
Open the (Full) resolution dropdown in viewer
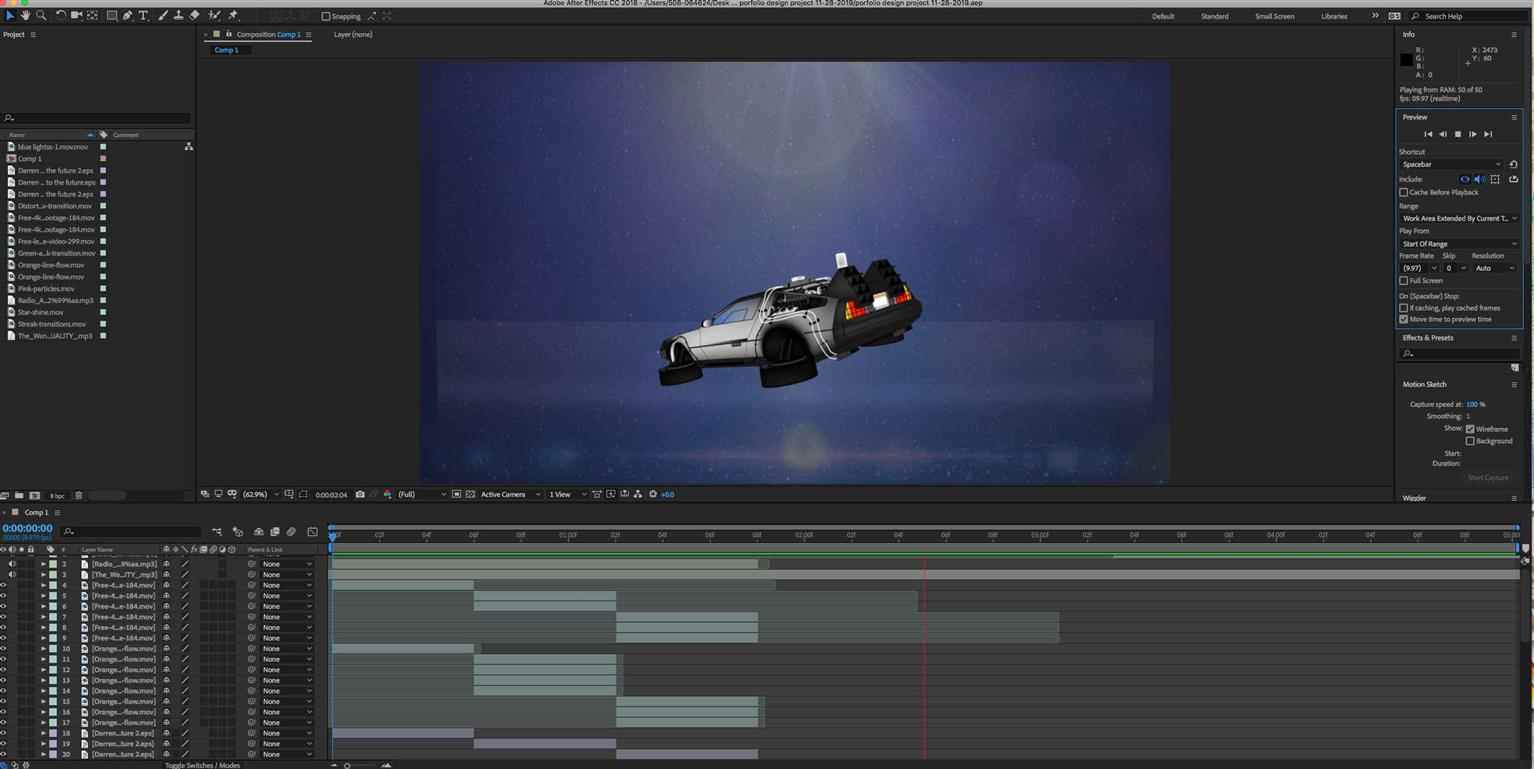(x=422, y=494)
